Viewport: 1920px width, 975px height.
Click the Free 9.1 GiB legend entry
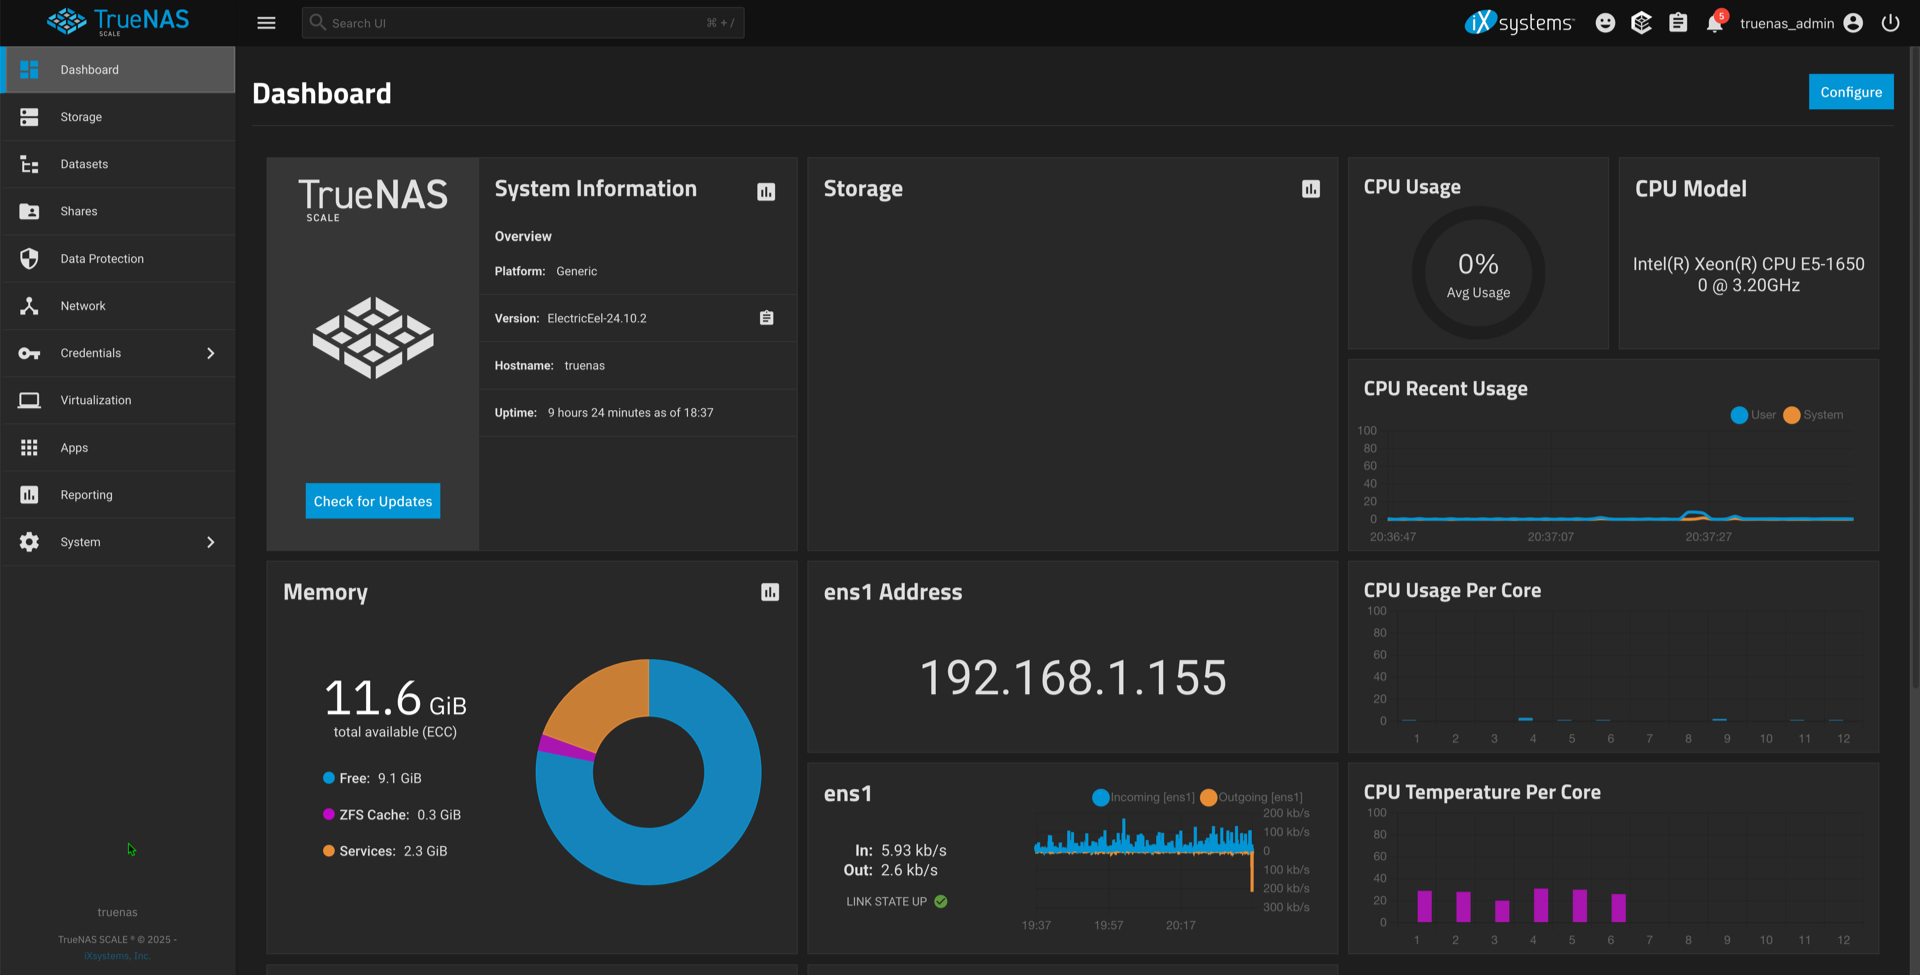pyautogui.click(x=372, y=778)
